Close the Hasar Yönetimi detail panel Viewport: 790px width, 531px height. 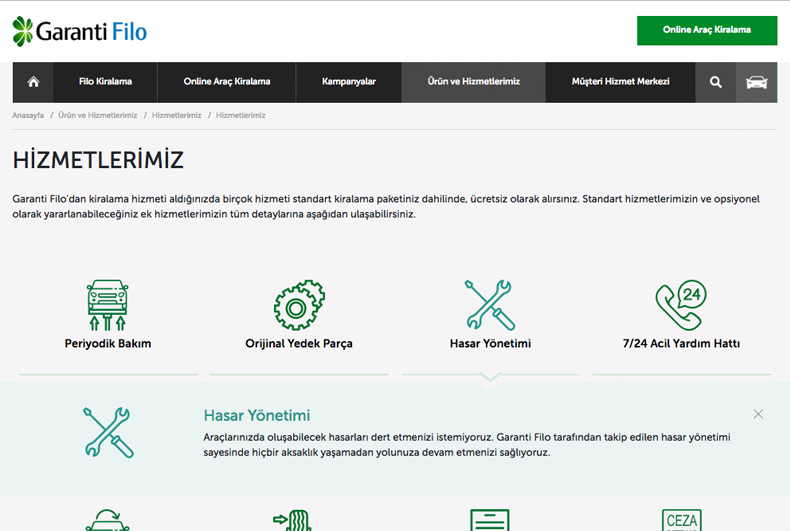[x=758, y=414]
